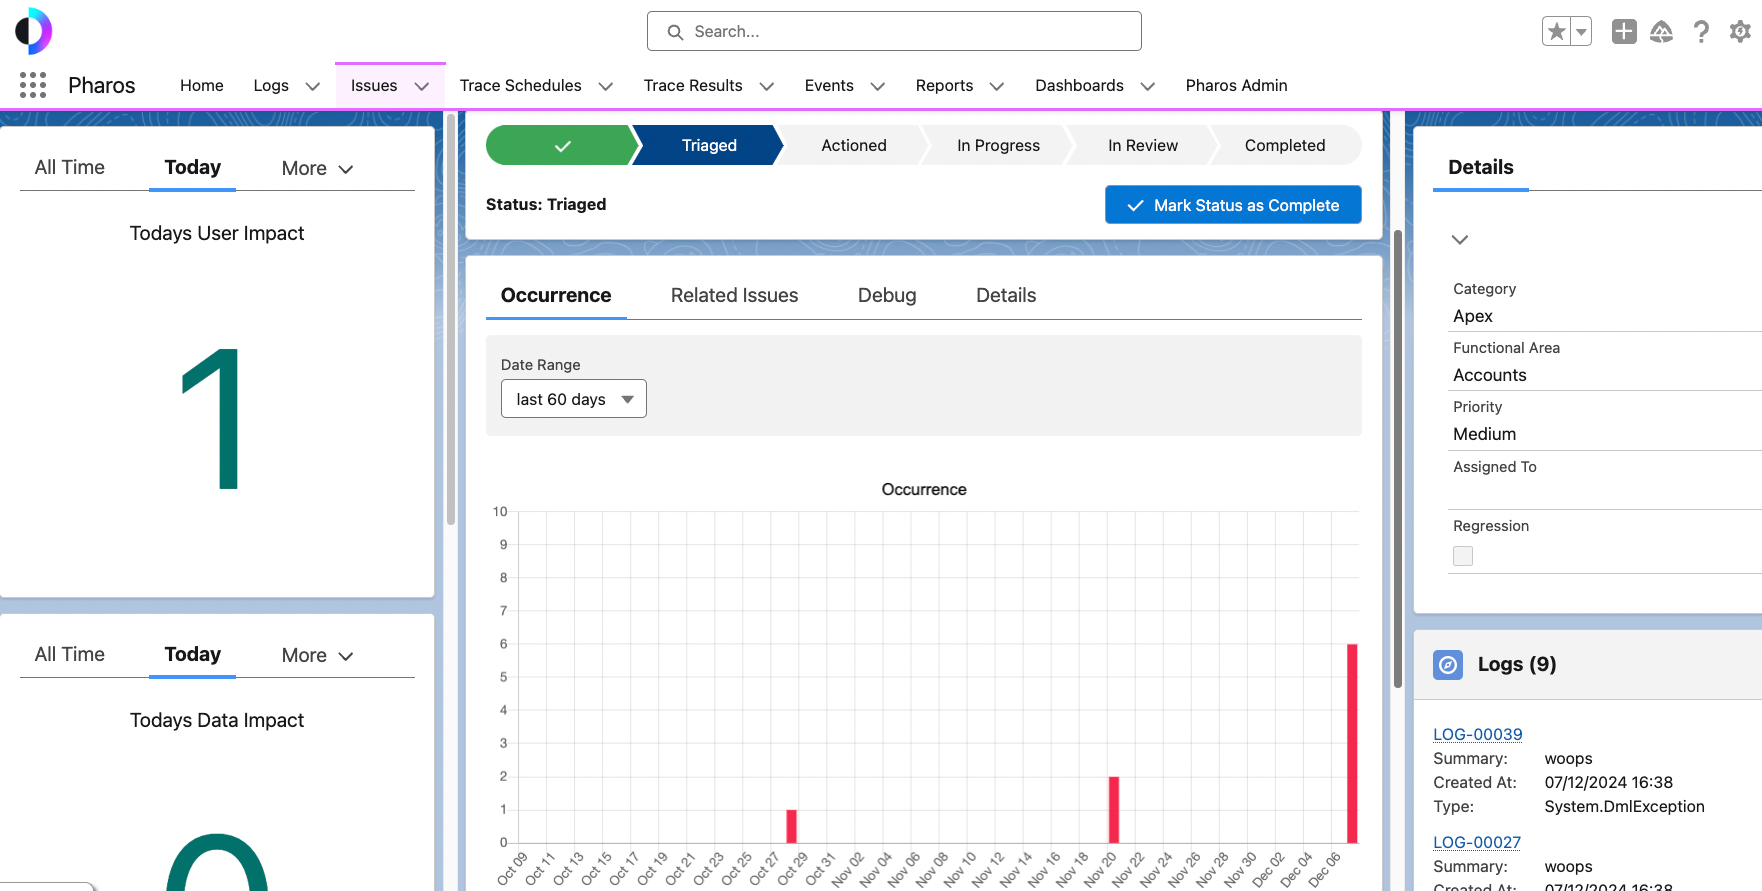Image resolution: width=1762 pixels, height=891 pixels.
Task: Expand the Issues tab dropdown chevron
Action: [x=422, y=86]
